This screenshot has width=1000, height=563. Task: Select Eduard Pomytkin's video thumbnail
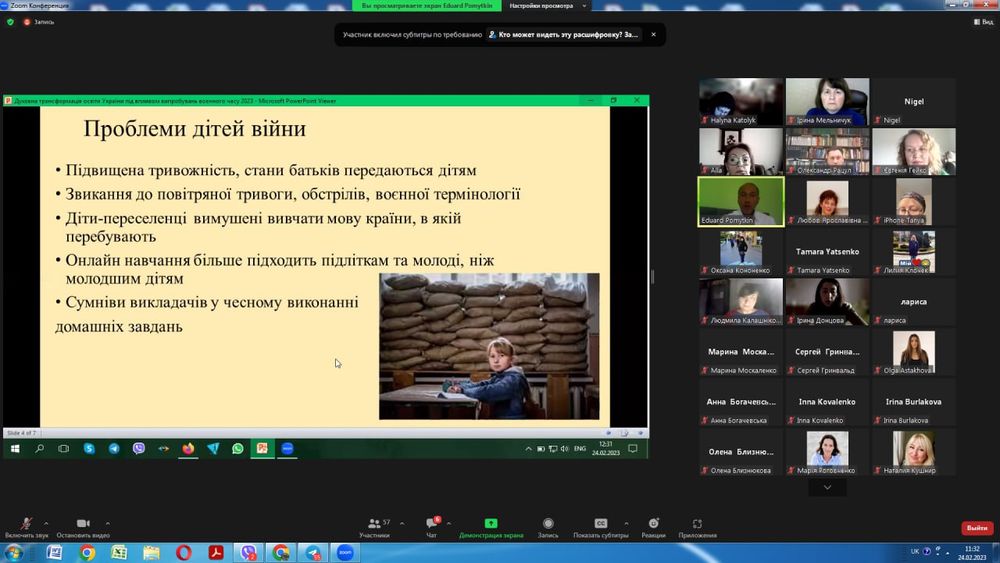pos(740,201)
